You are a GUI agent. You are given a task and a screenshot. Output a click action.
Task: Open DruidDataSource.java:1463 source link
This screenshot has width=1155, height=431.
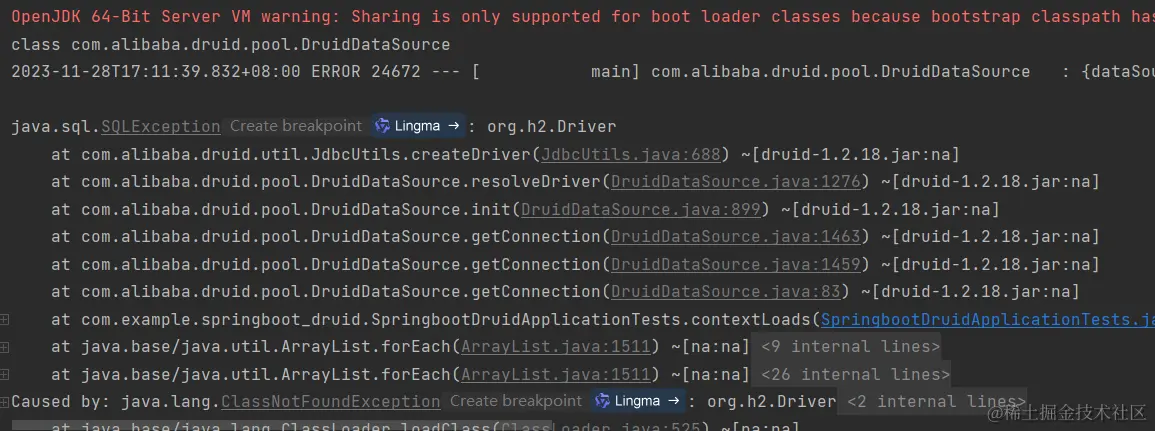point(736,237)
